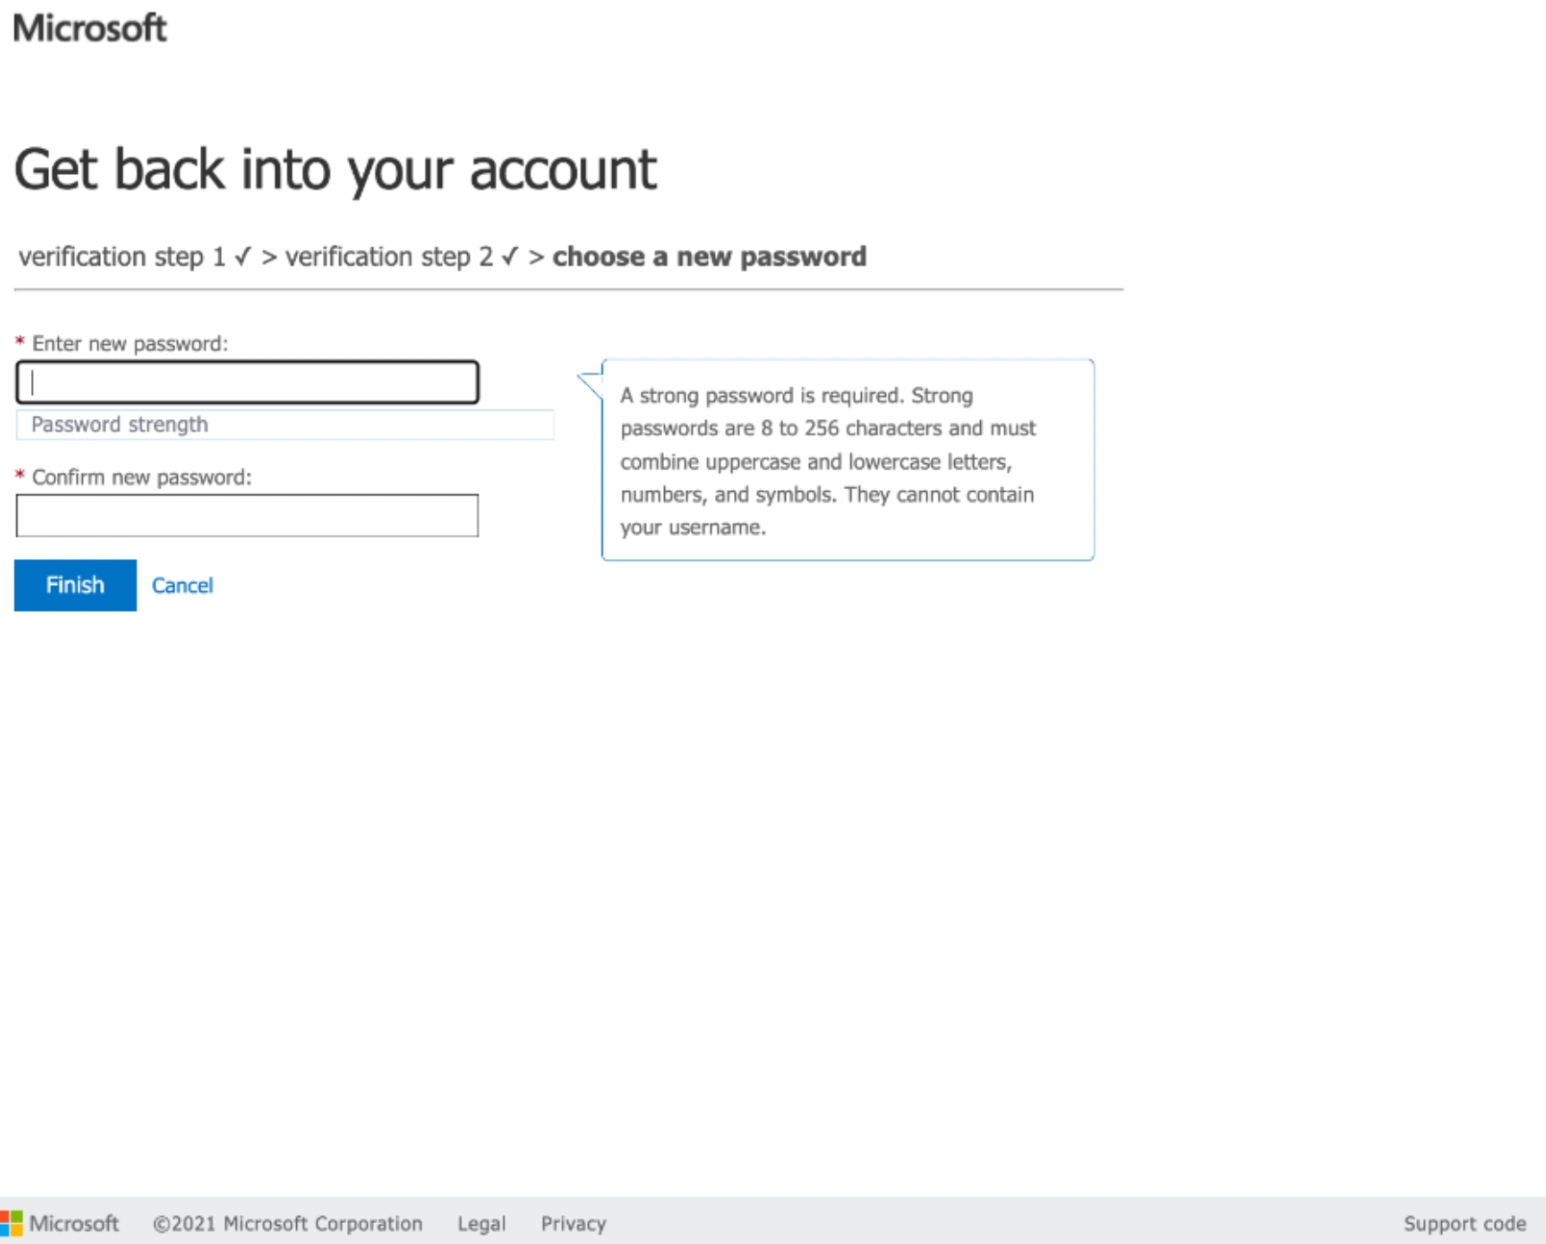Click the checkmark after verification step 1
The height and width of the screenshot is (1244, 1546).
243,257
